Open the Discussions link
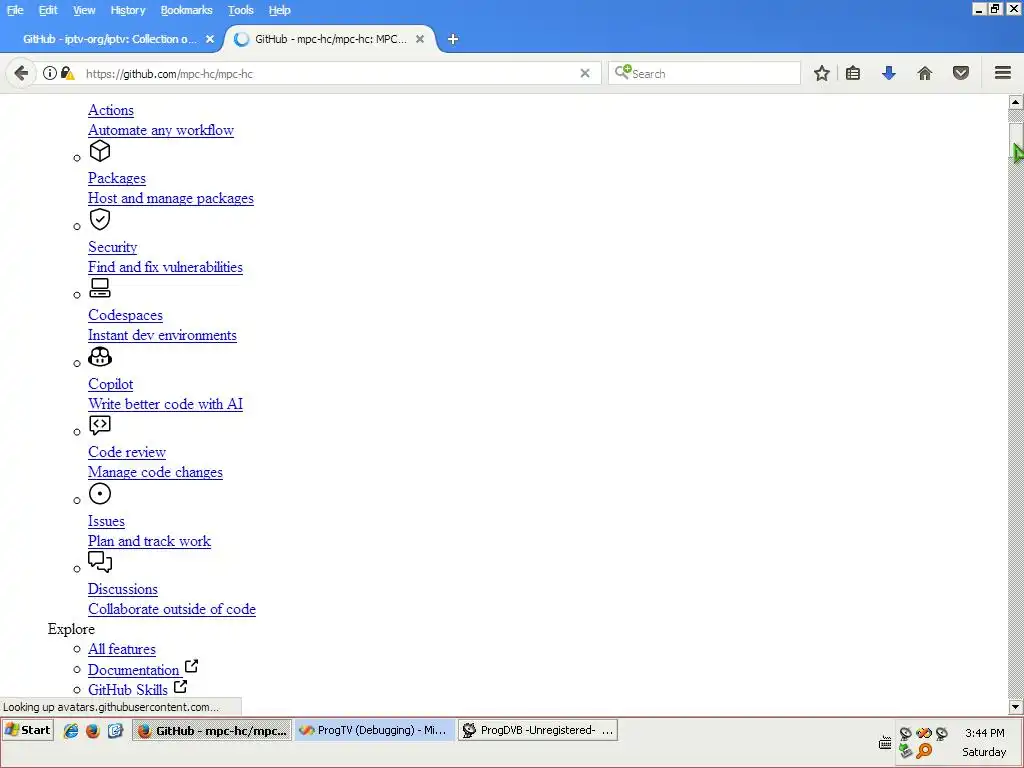Screen dimensions: 1024x768 (123, 589)
